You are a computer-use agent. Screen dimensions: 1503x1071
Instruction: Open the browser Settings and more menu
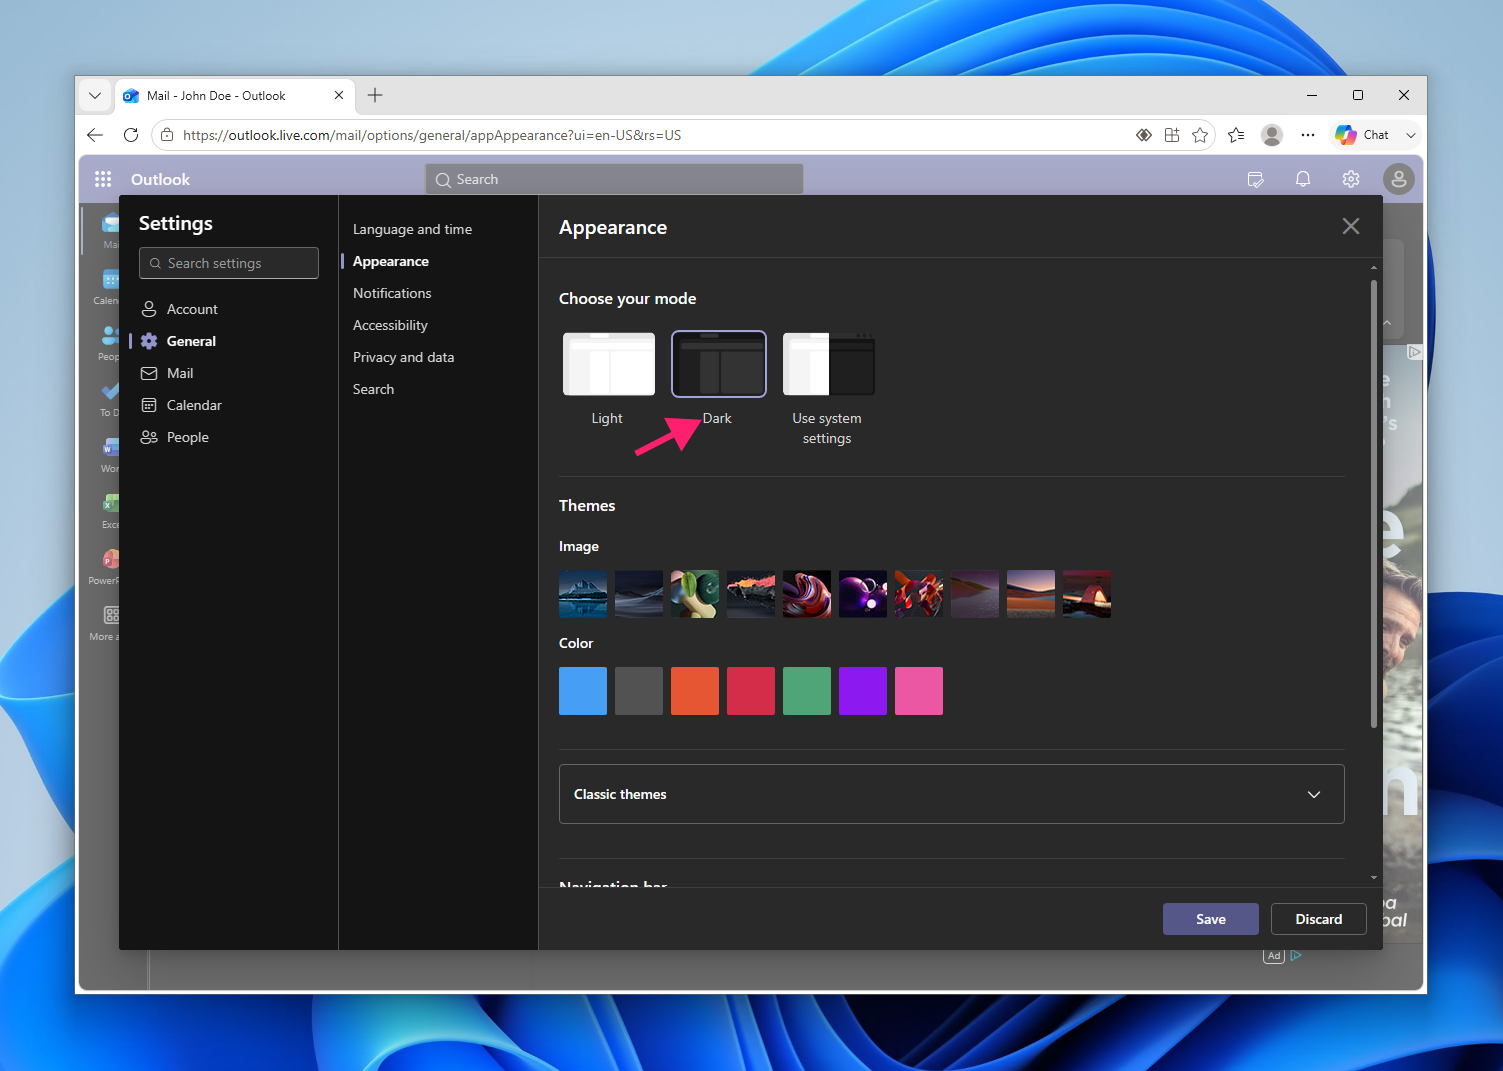click(1308, 135)
